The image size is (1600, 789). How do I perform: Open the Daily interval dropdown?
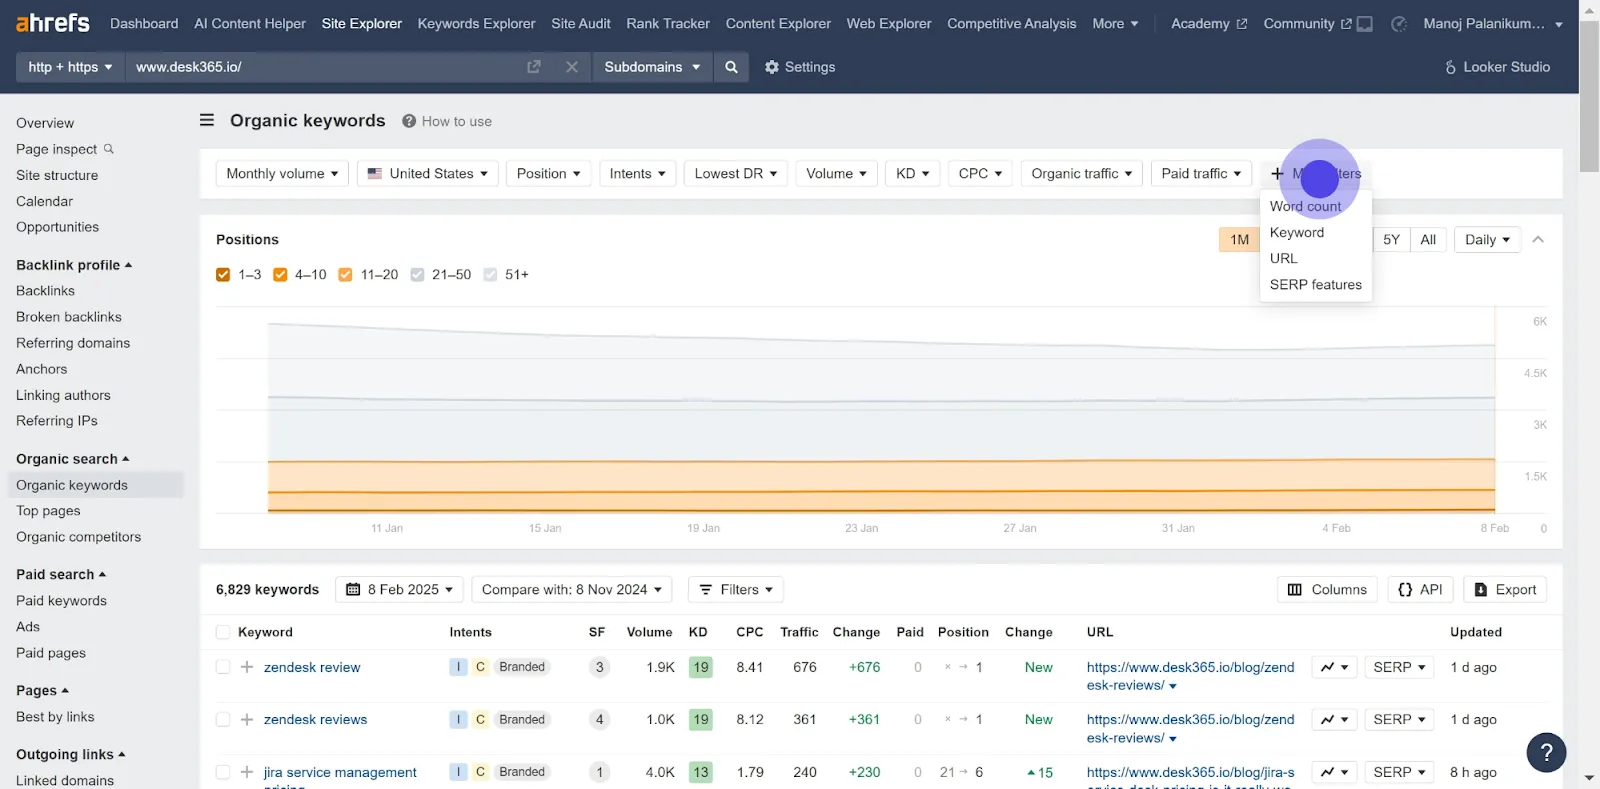pos(1487,240)
